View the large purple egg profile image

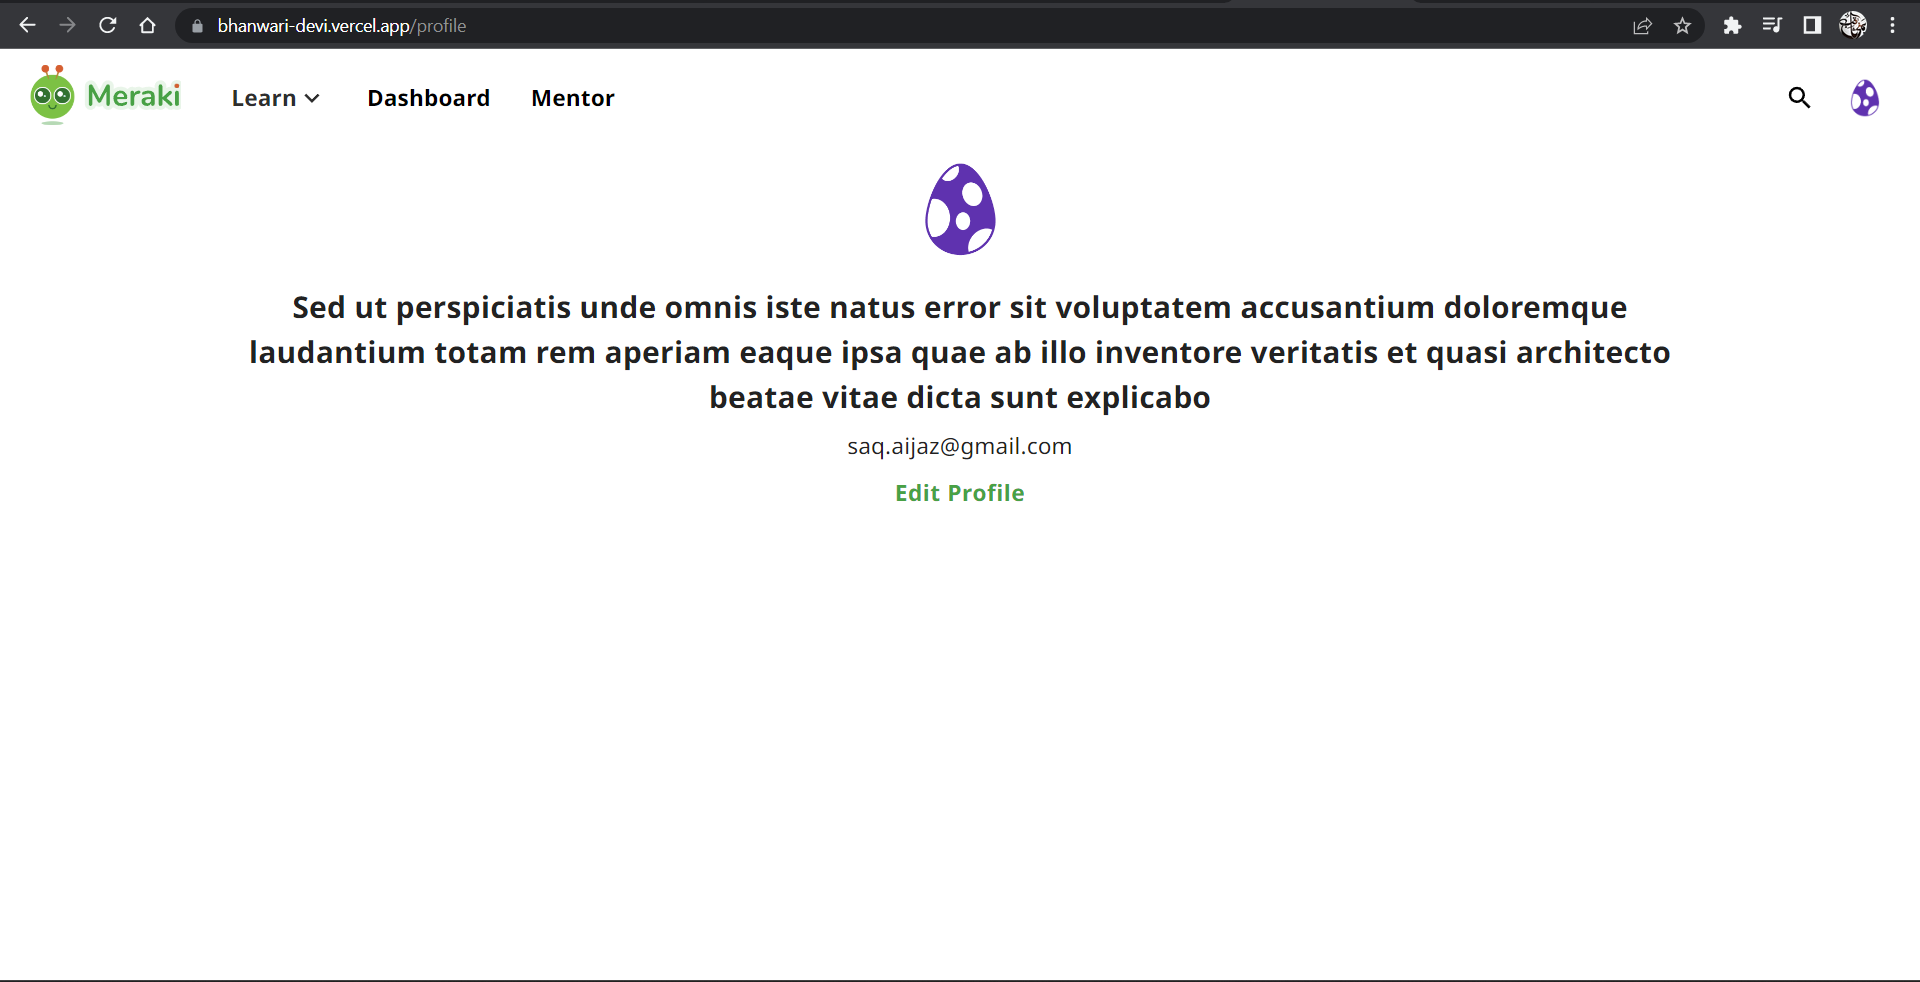tap(960, 209)
